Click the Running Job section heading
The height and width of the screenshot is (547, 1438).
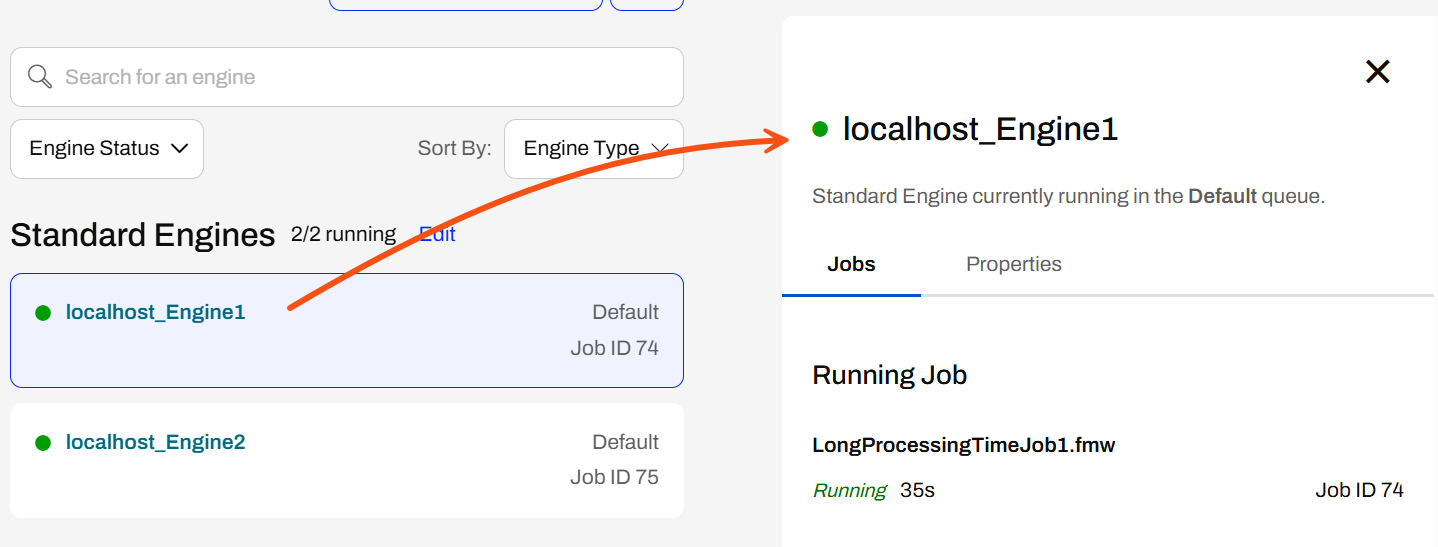(889, 375)
